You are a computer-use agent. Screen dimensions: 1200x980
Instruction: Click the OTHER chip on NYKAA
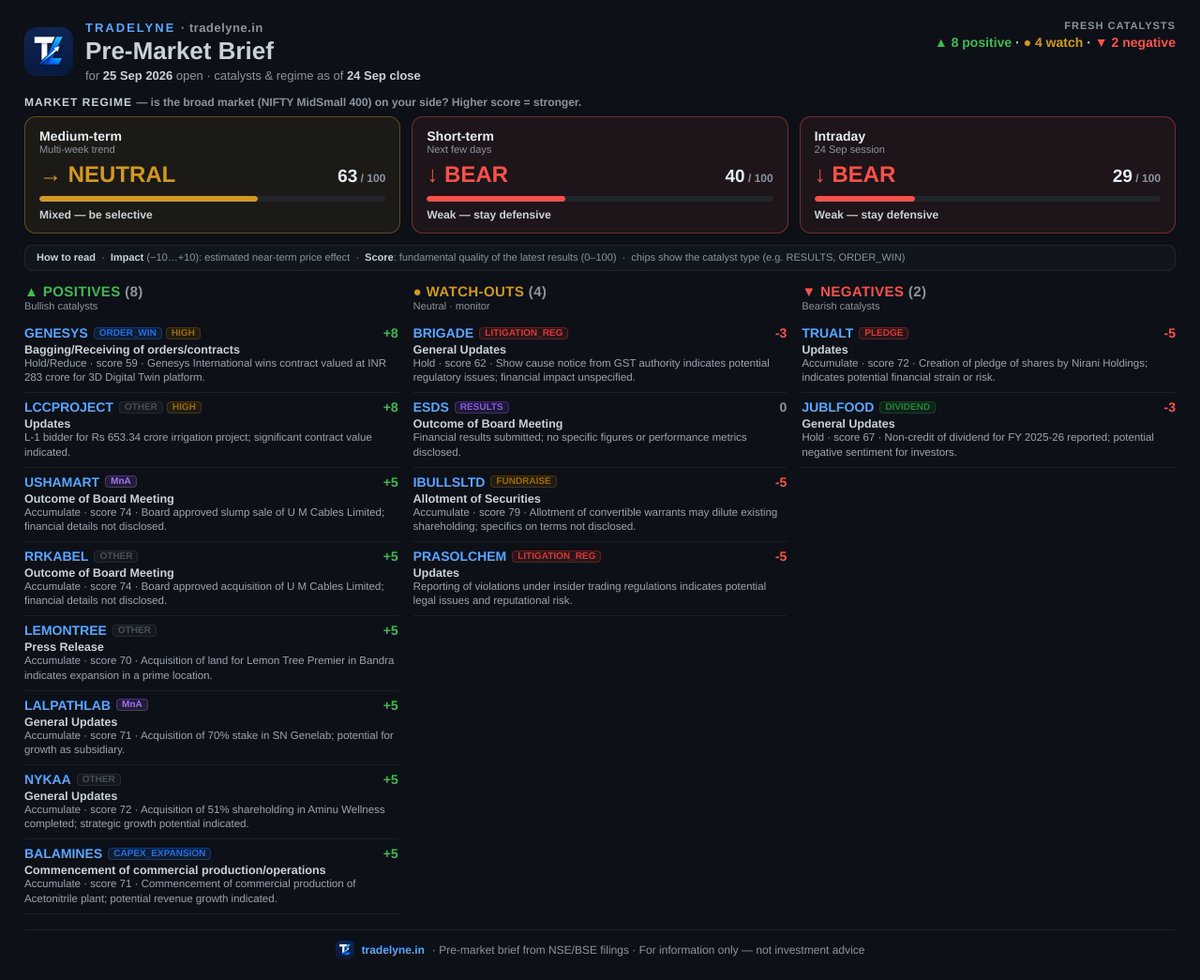click(x=98, y=779)
